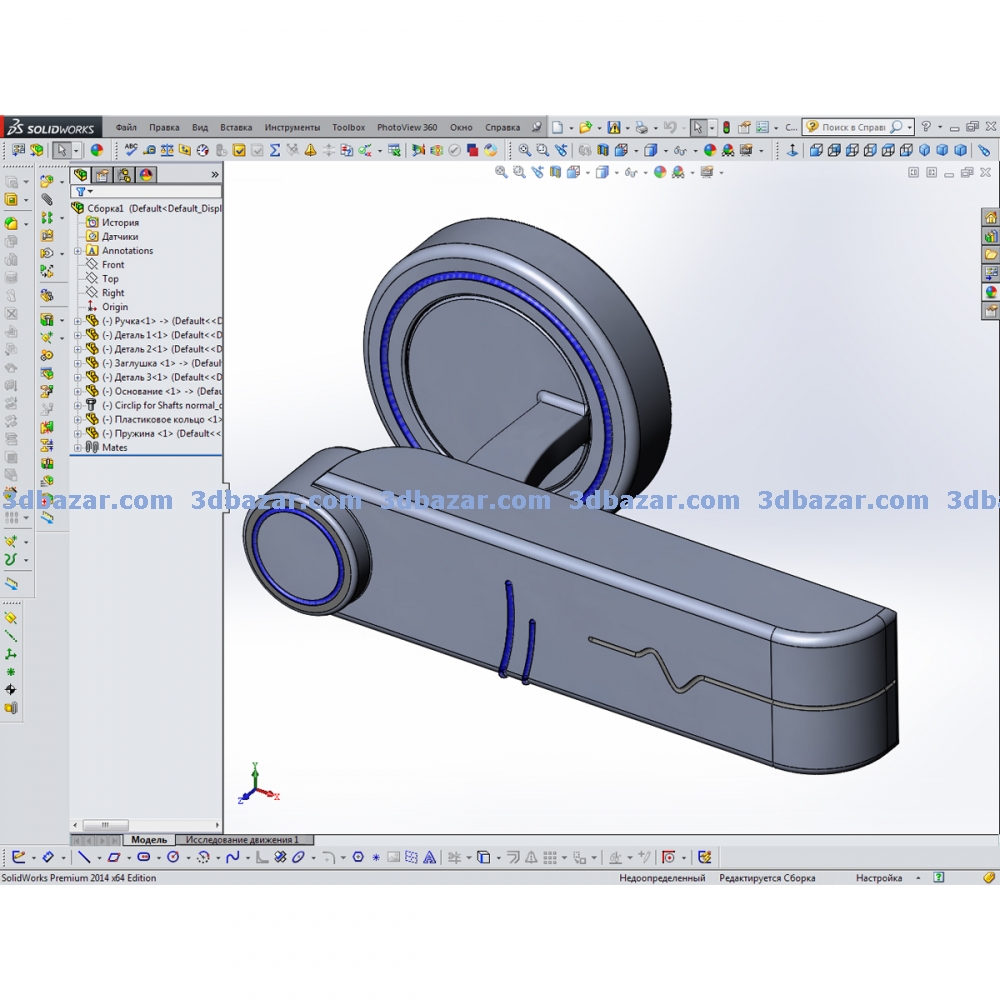1000x1000 pixels.
Task: Switch to Исследование движения 1 tab
Action: coord(242,840)
